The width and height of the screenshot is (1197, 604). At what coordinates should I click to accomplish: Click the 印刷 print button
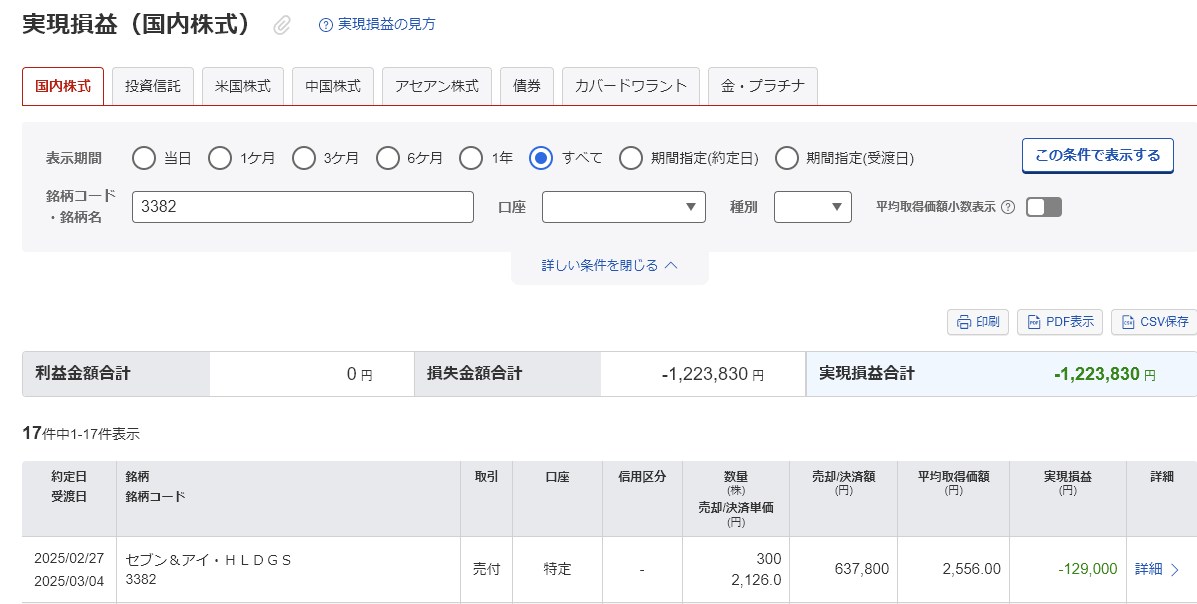tap(978, 322)
